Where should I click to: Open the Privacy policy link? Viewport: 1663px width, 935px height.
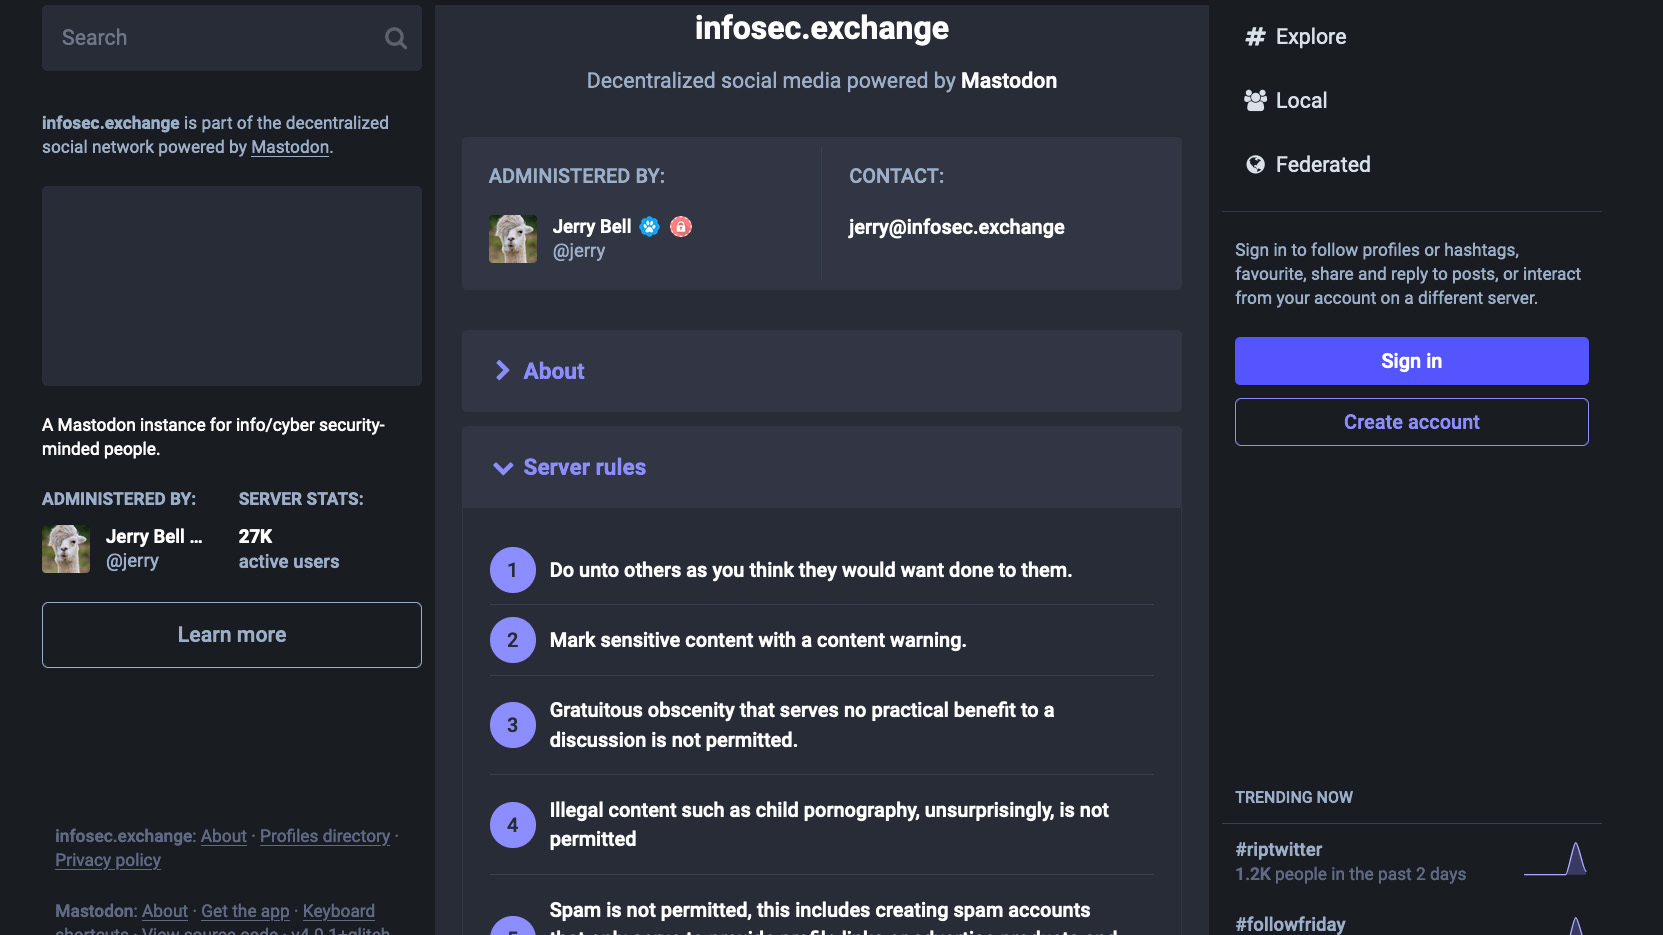click(x=107, y=860)
